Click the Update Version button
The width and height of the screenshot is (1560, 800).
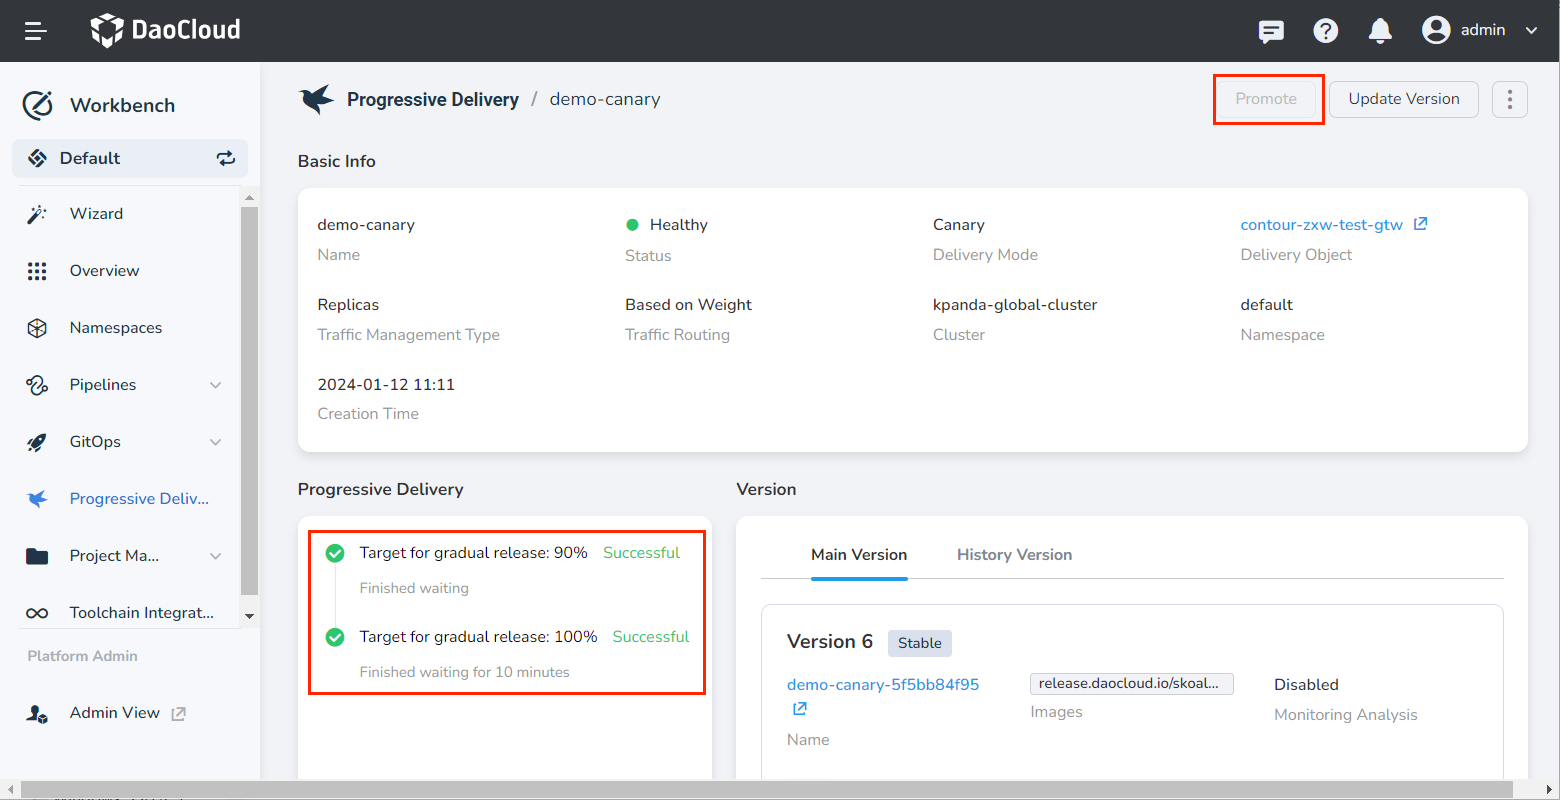(x=1403, y=99)
